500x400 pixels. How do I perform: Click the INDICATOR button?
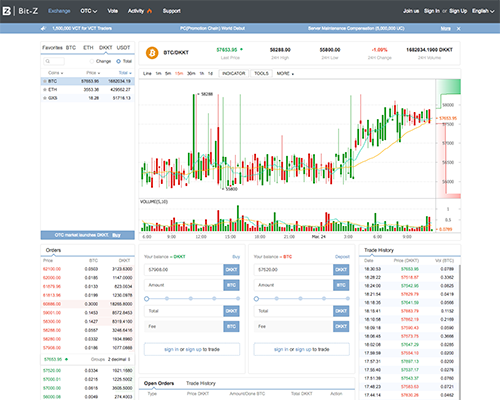[x=234, y=73]
